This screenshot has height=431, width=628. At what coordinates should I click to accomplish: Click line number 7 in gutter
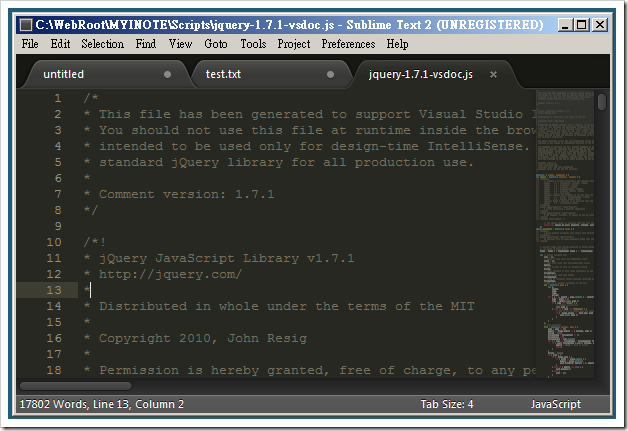pos(58,194)
